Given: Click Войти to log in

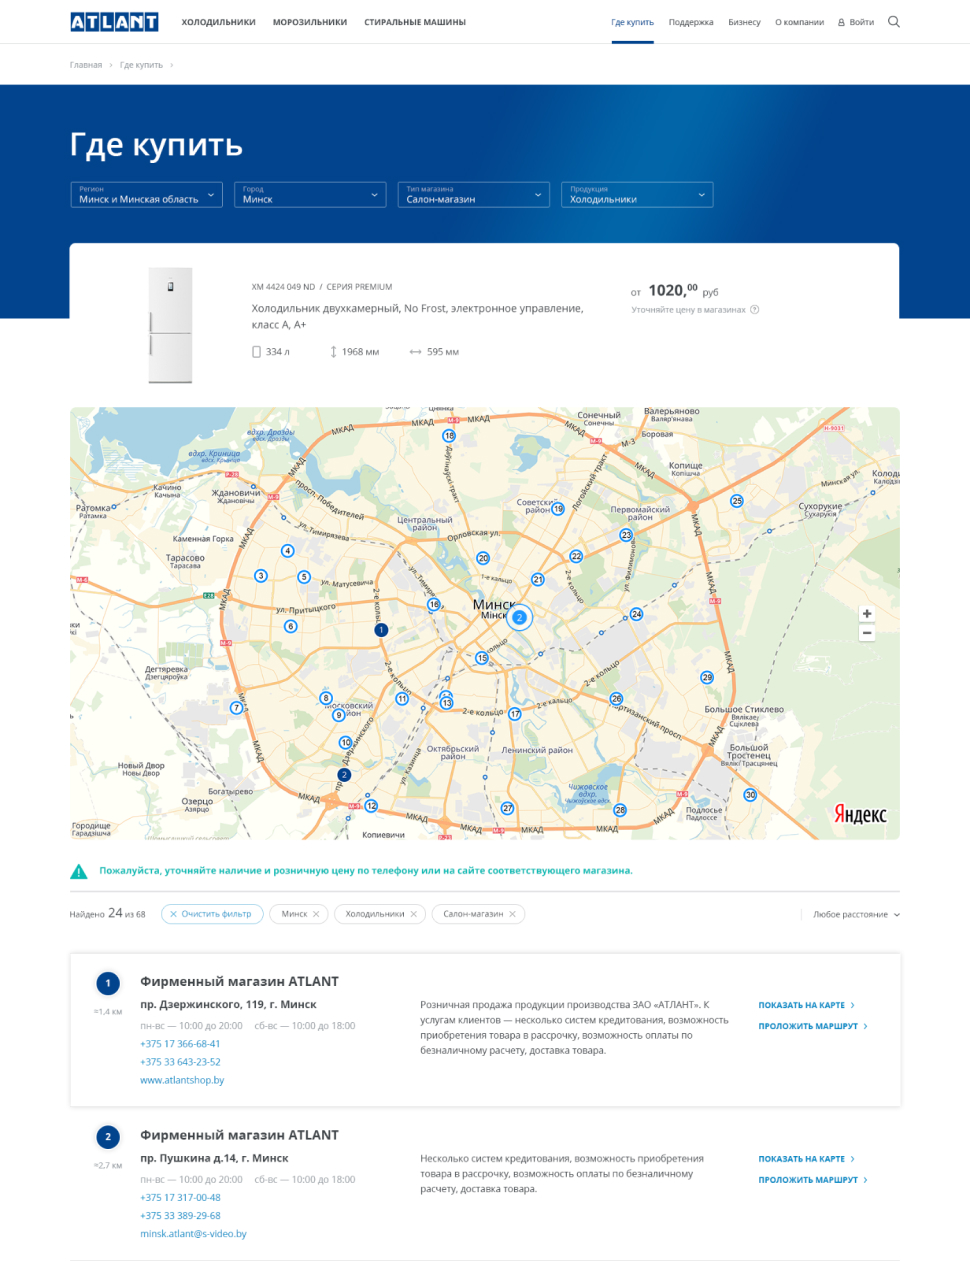Looking at the screenshot, I should [856, 22].
